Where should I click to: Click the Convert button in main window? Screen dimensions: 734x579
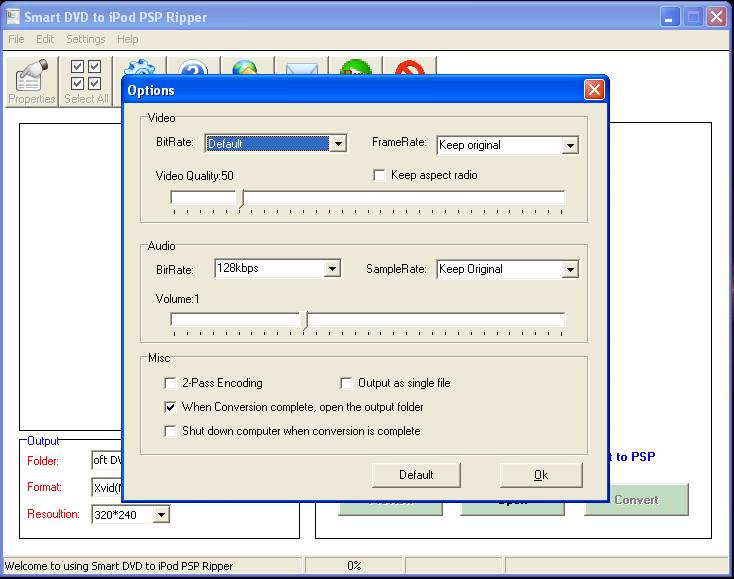click(636, 500)
